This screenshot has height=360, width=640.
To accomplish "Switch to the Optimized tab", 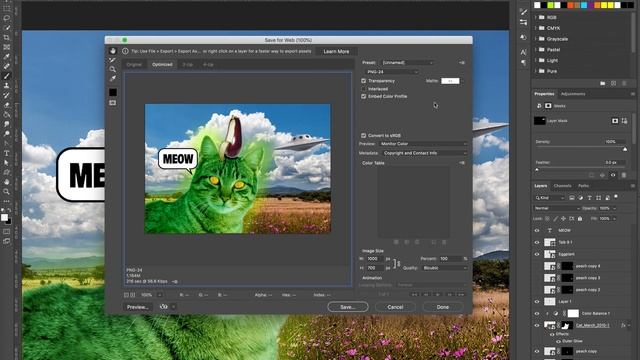I will click(162, 64).
